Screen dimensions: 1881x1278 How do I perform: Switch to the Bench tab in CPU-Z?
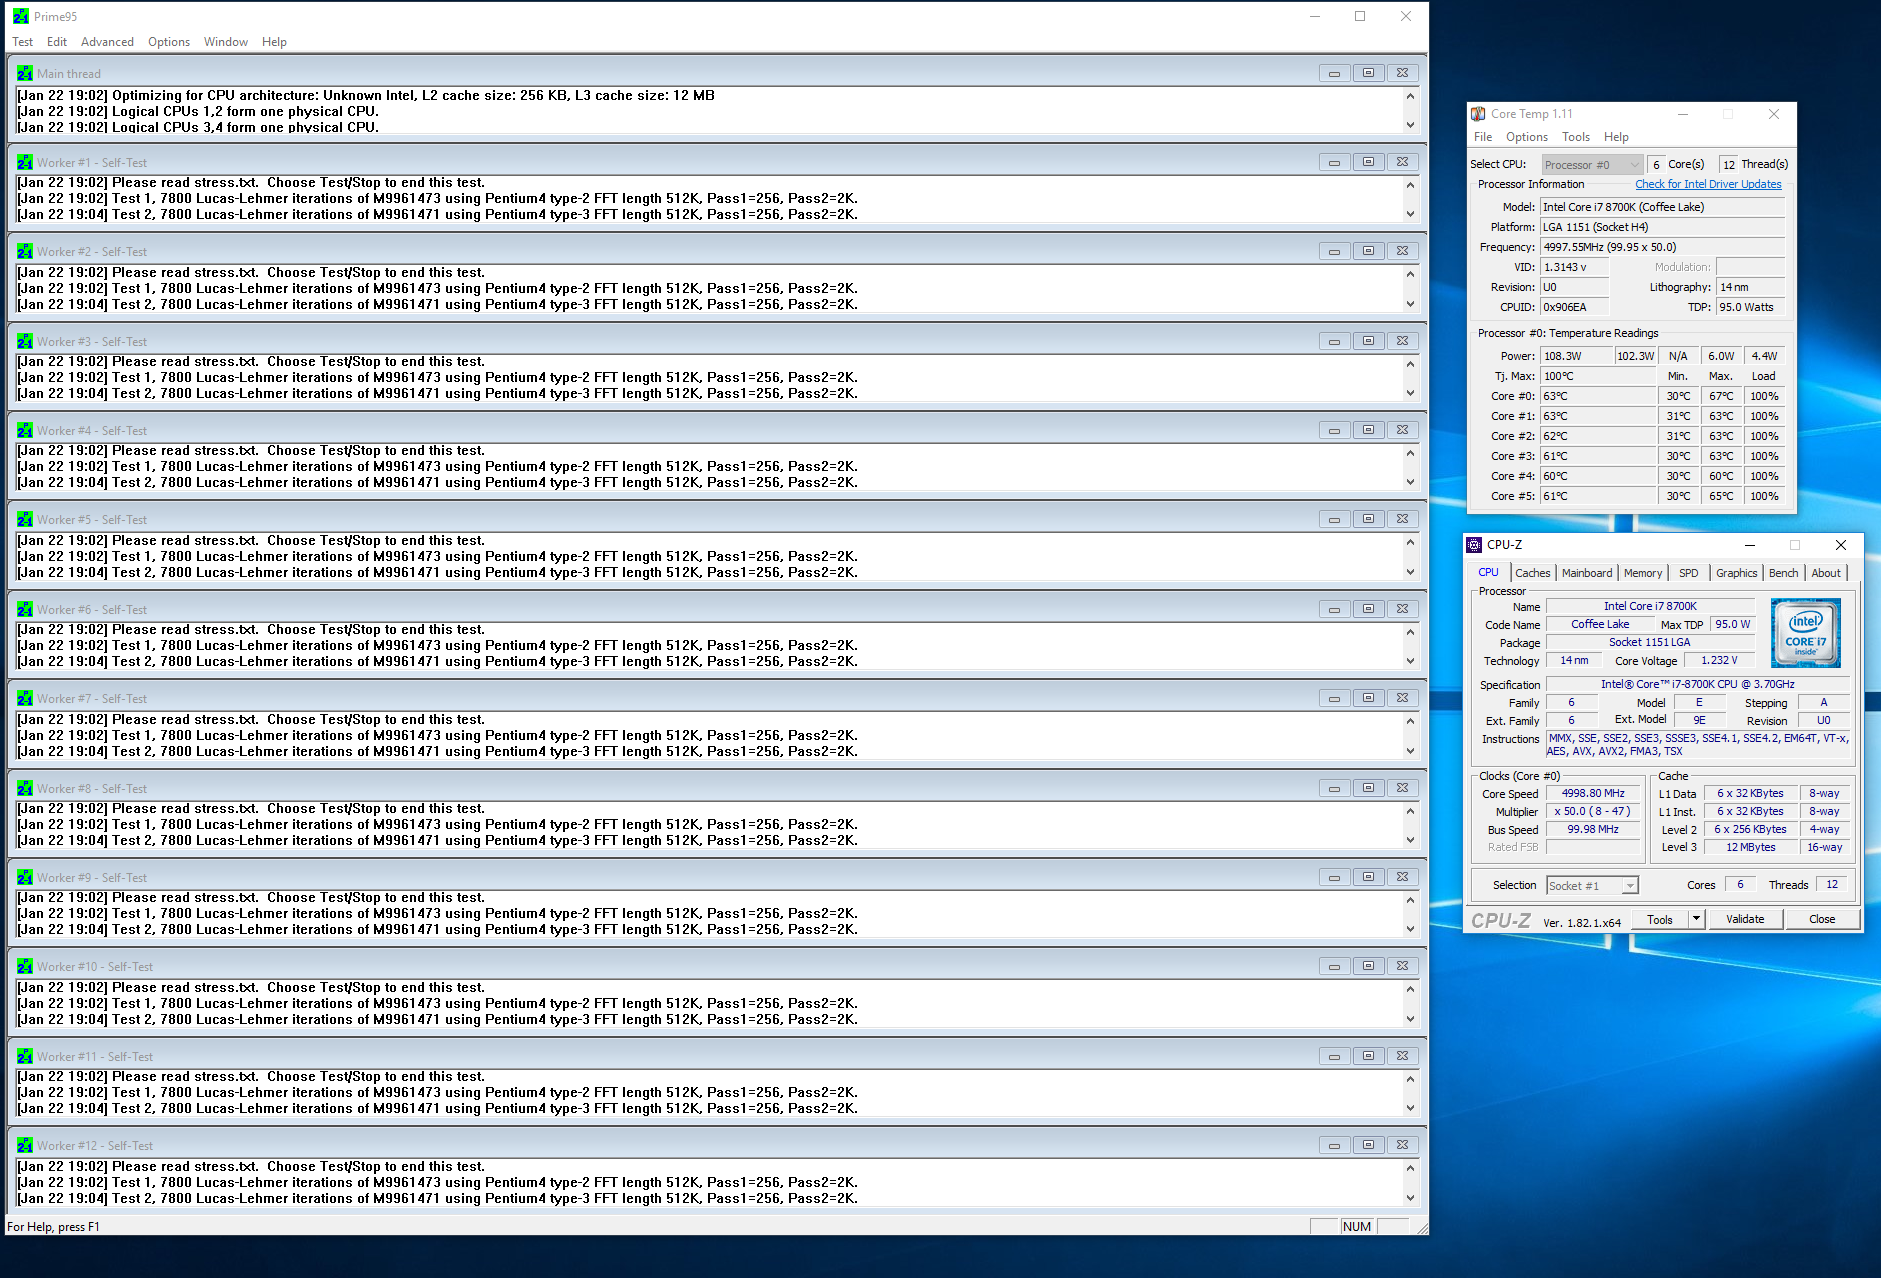[1784, 573]
